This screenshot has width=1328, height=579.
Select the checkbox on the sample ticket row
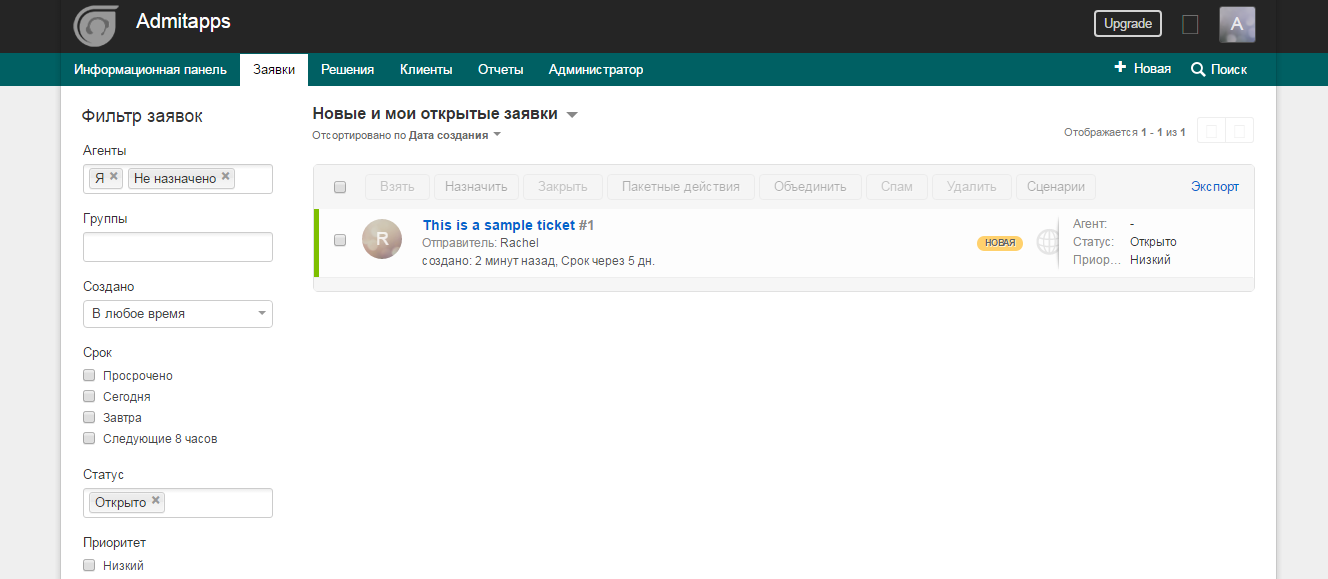pyautogui.click(x=340, y=240)
